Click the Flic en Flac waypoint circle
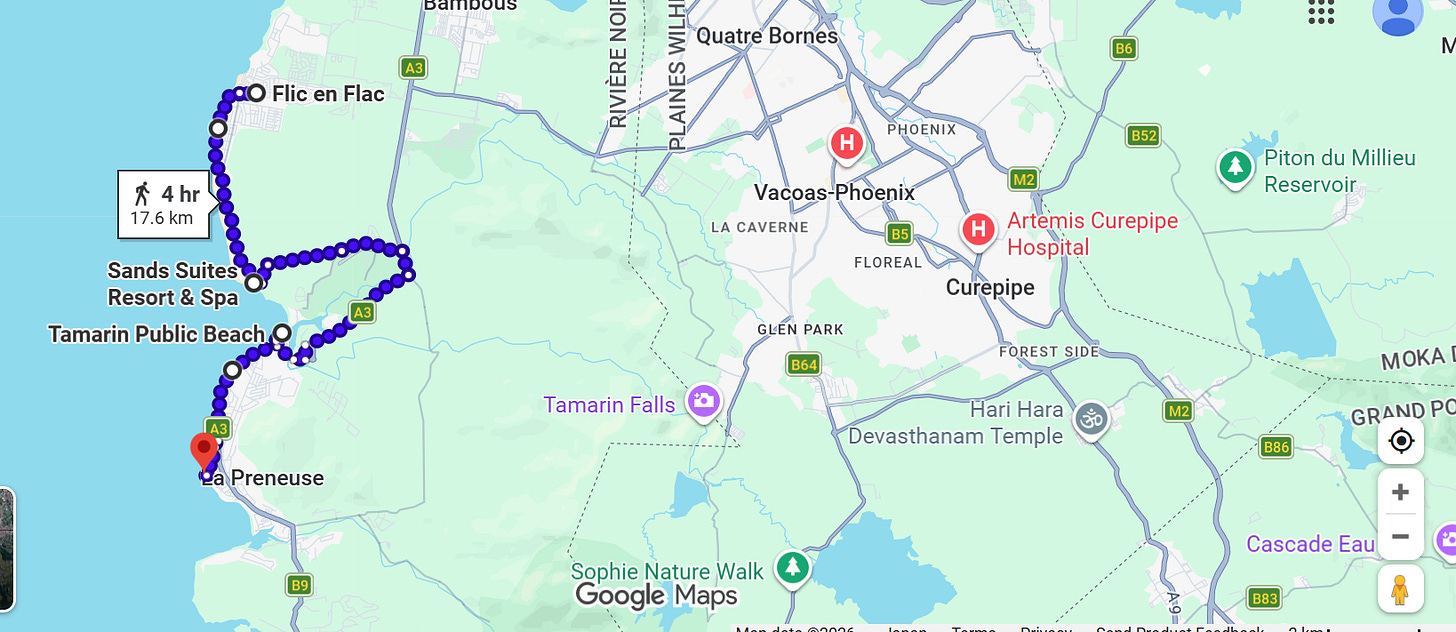Viewport: 1456px width, 632px height. [256, 93]
